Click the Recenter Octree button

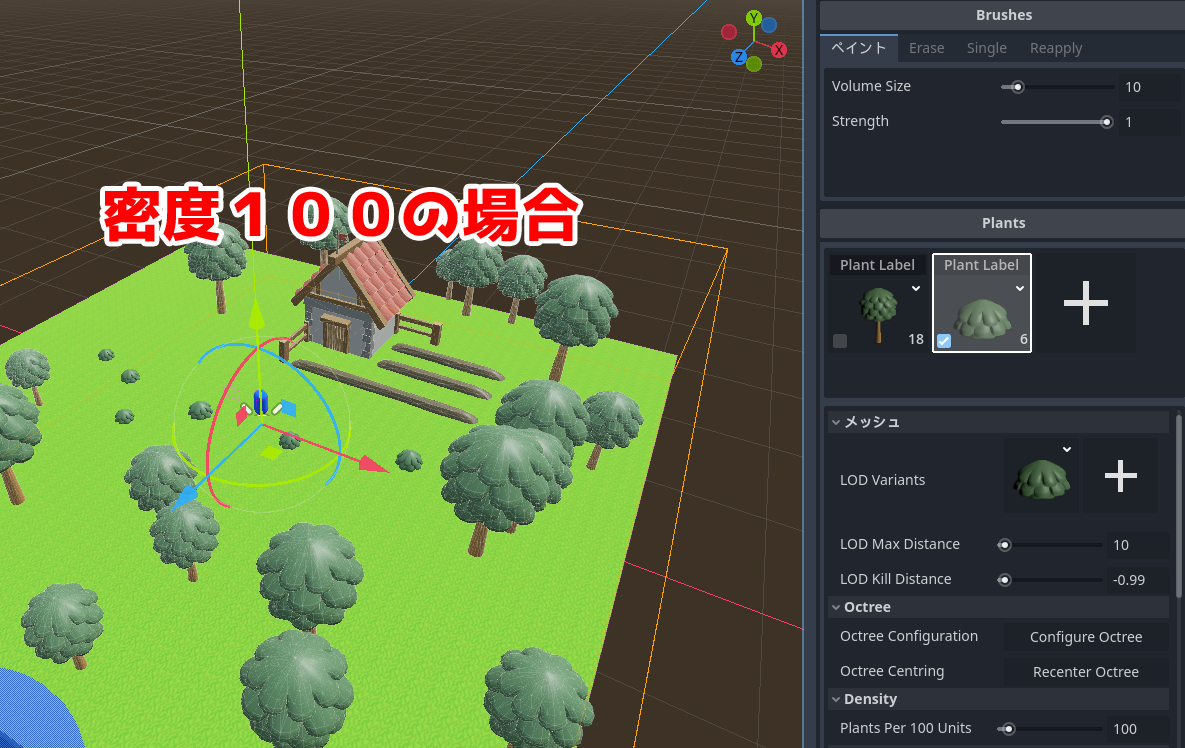click(1086, 672)
